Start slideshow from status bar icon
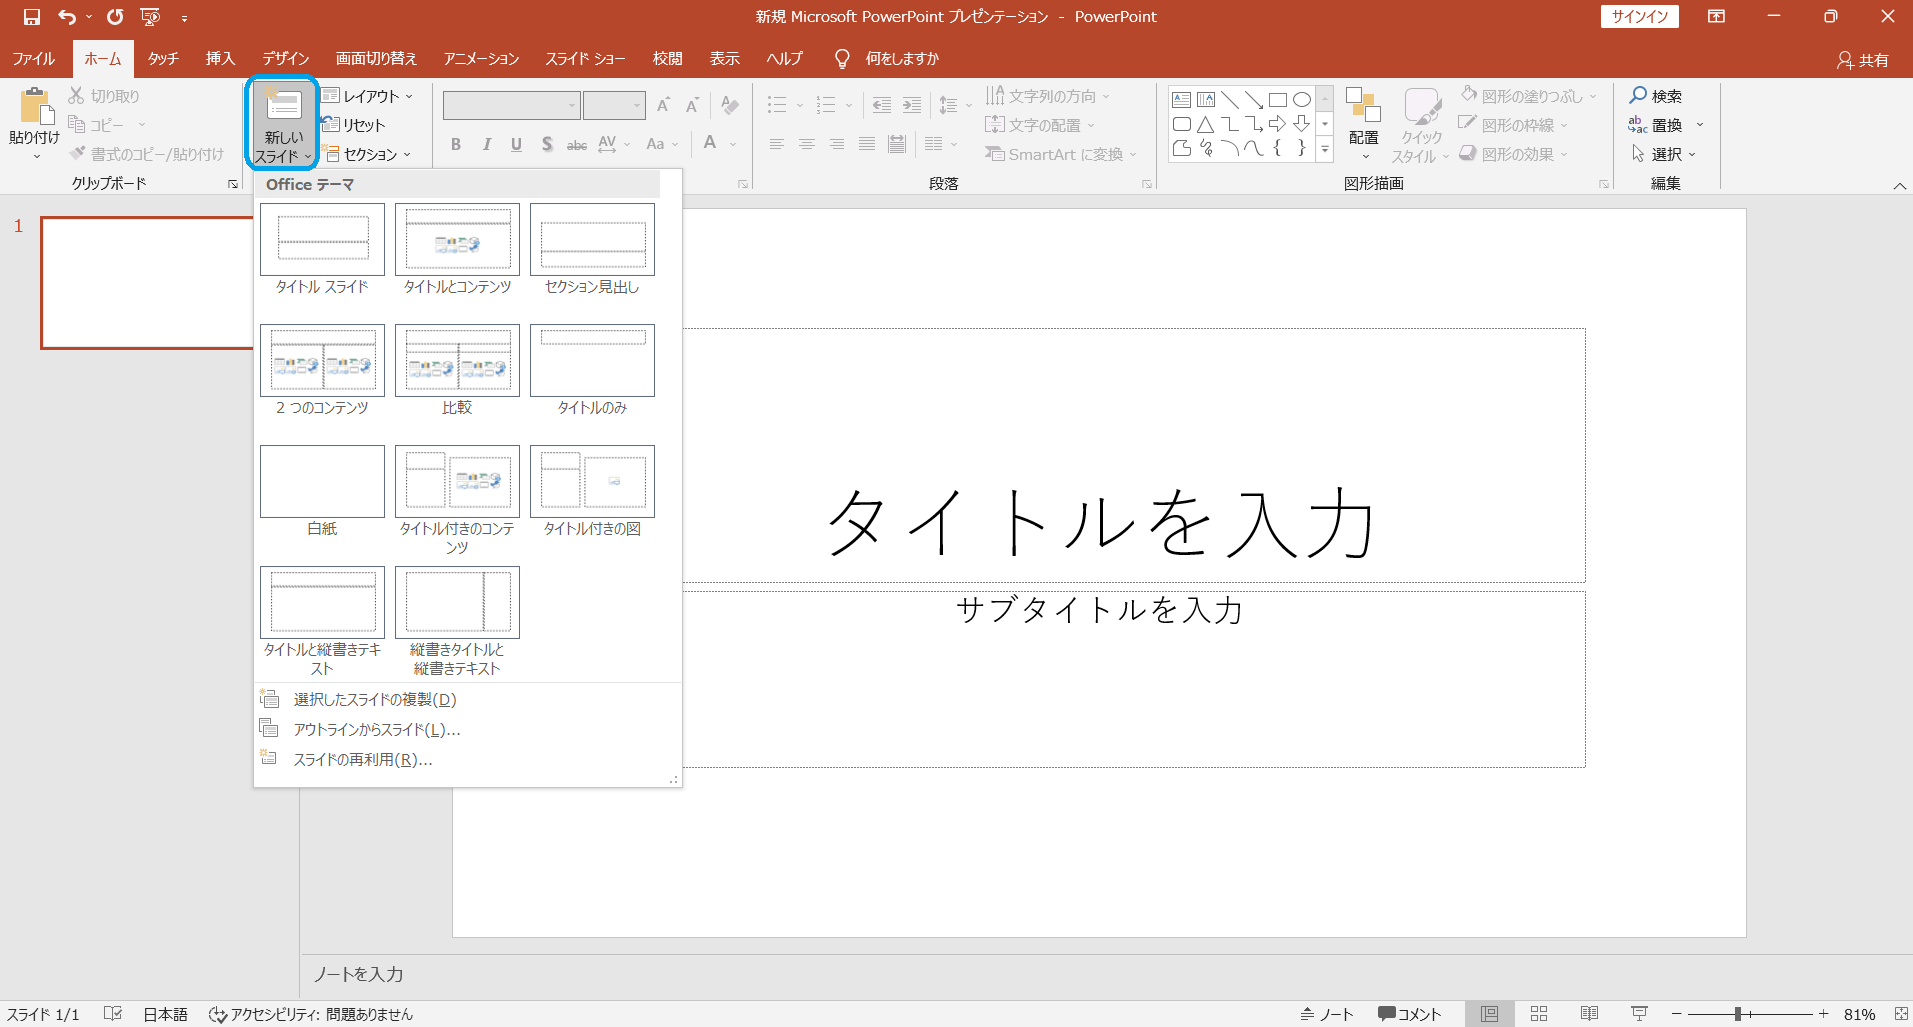This screenshot has height=1027, width=1913. pos(1639,1014)
